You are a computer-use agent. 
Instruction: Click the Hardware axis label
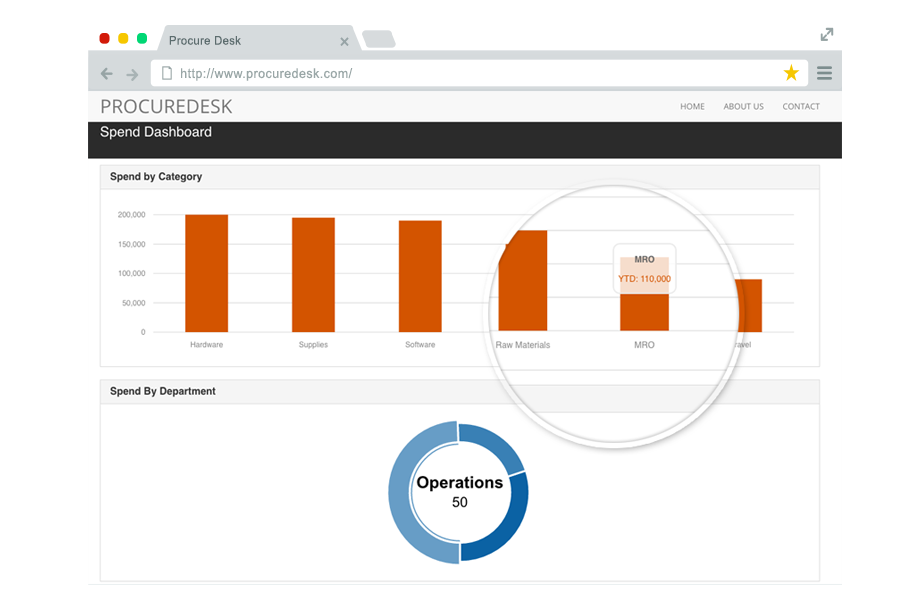(x=207, y=345)
